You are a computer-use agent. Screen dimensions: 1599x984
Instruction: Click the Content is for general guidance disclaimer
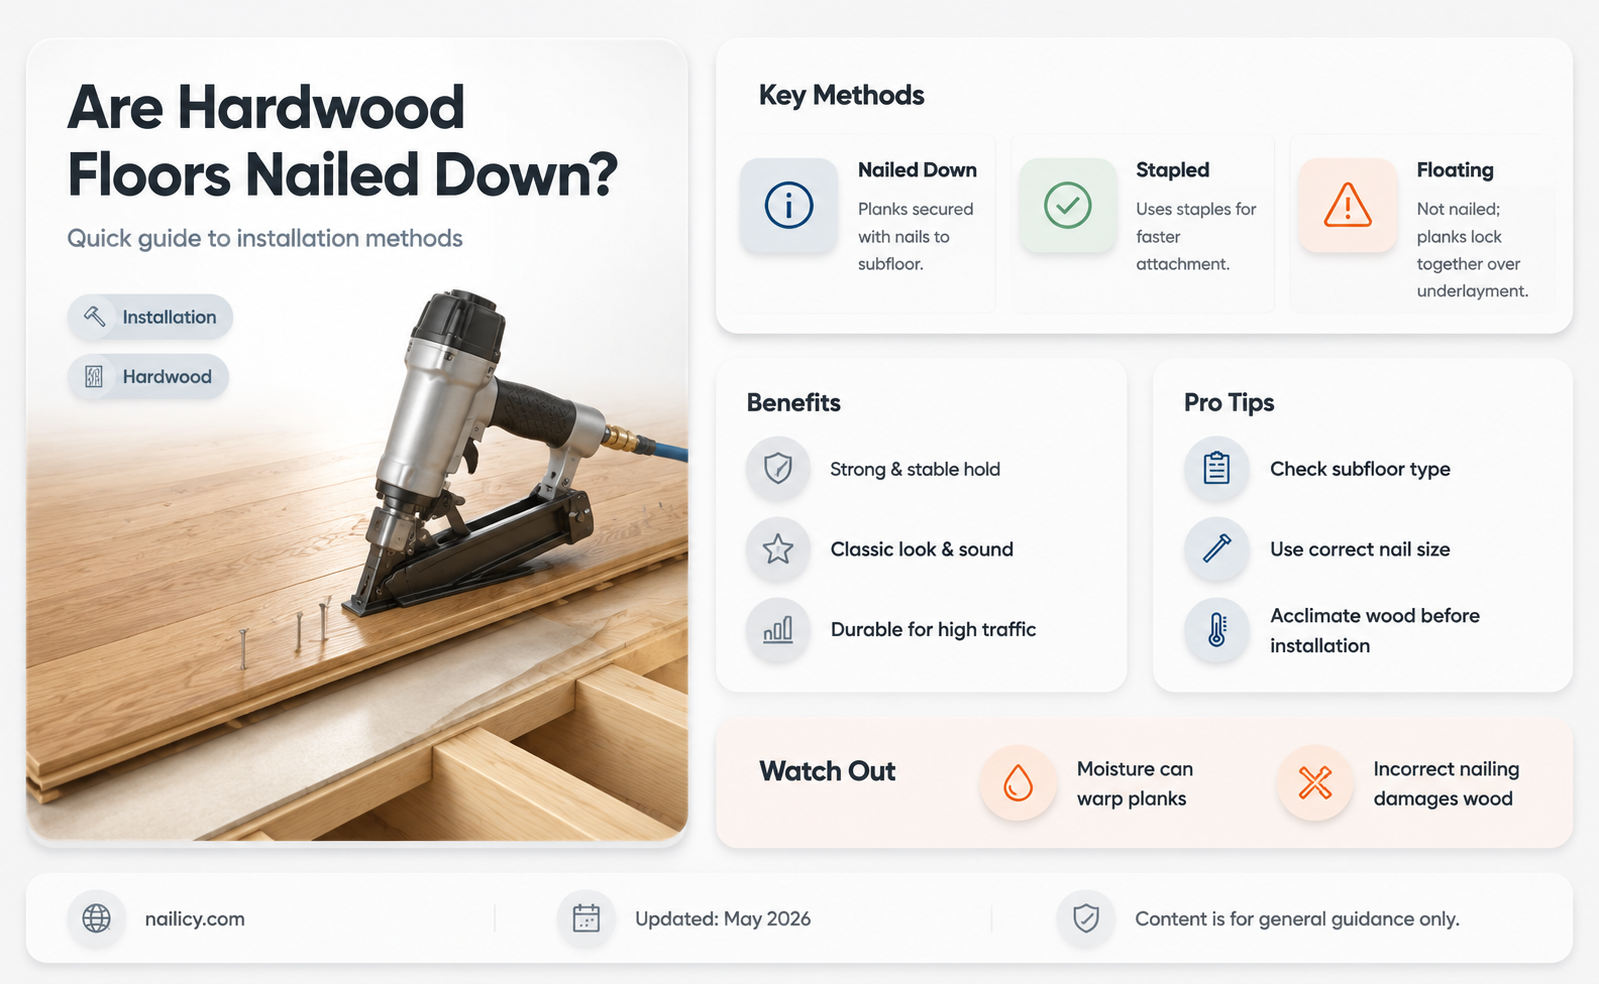click(1297, 919)
